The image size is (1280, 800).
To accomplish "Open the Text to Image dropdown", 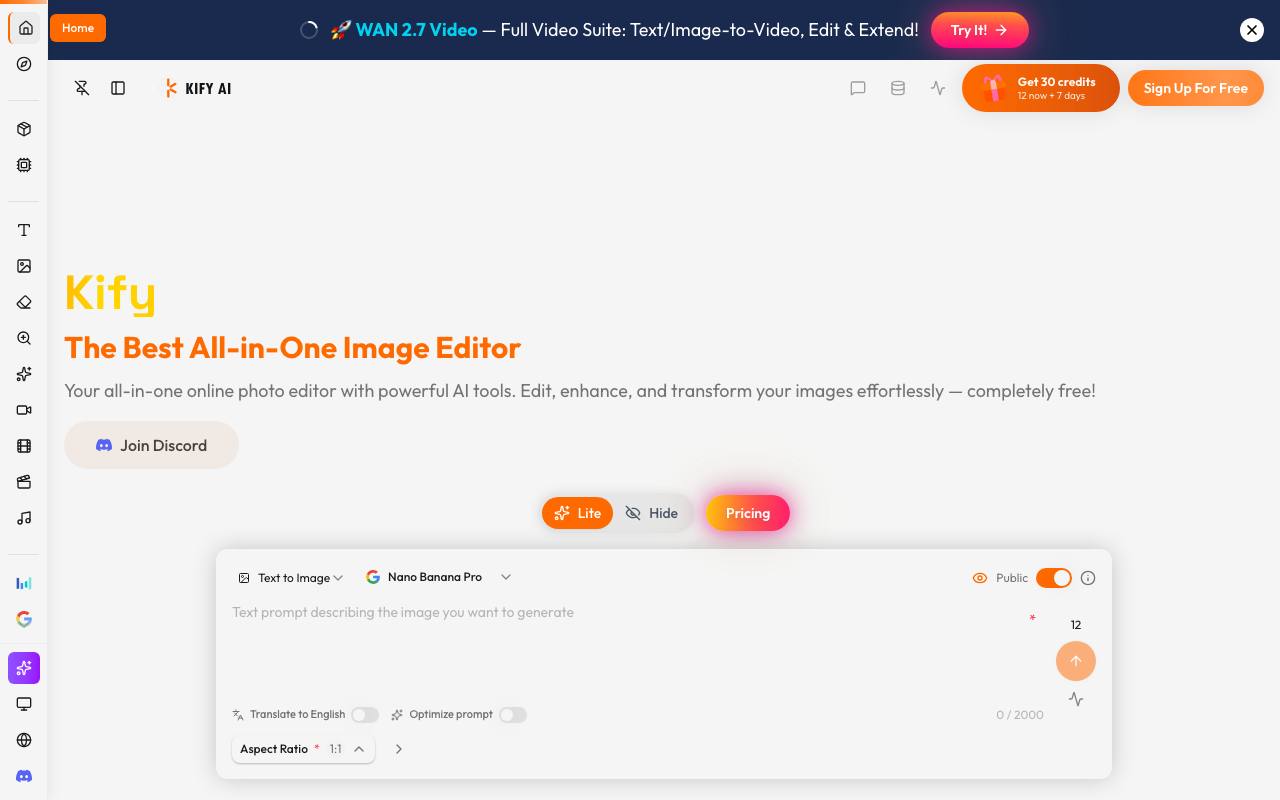I will [291, 578].
